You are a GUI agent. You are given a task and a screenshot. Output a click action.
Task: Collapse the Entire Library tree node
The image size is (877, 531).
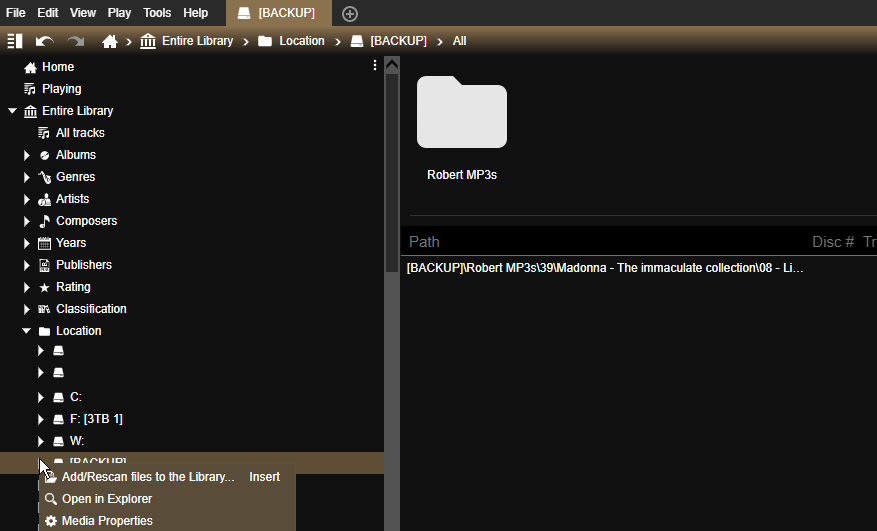[13, 111]
